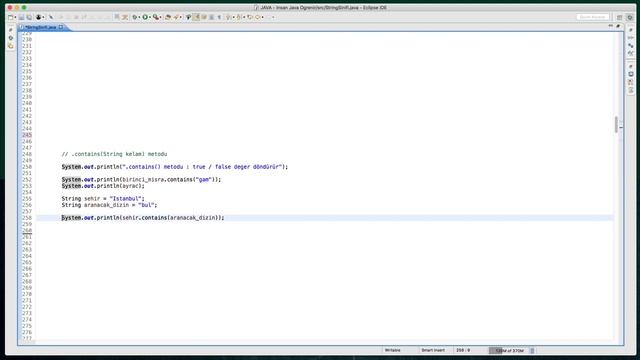Click the Restore icon atop the left trim

[11, 30]
